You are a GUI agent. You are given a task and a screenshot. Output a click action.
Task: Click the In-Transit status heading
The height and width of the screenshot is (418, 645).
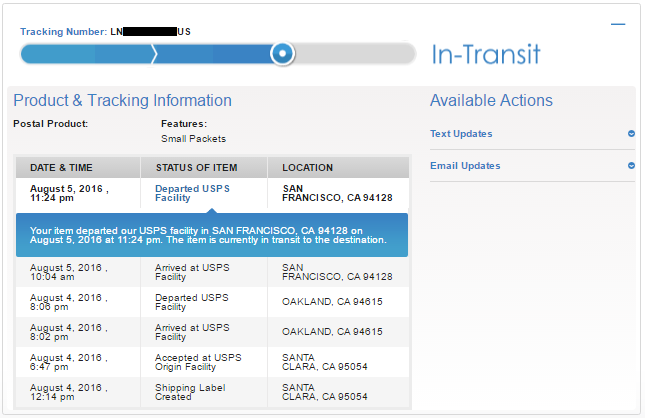[x=486, y=54]
